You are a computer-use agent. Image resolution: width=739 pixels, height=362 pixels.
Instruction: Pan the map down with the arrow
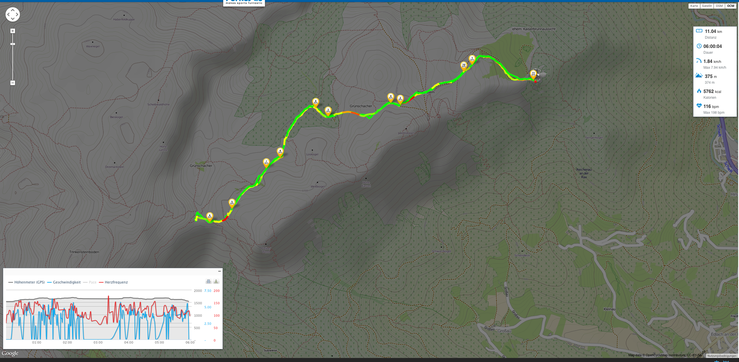(13, 20)
